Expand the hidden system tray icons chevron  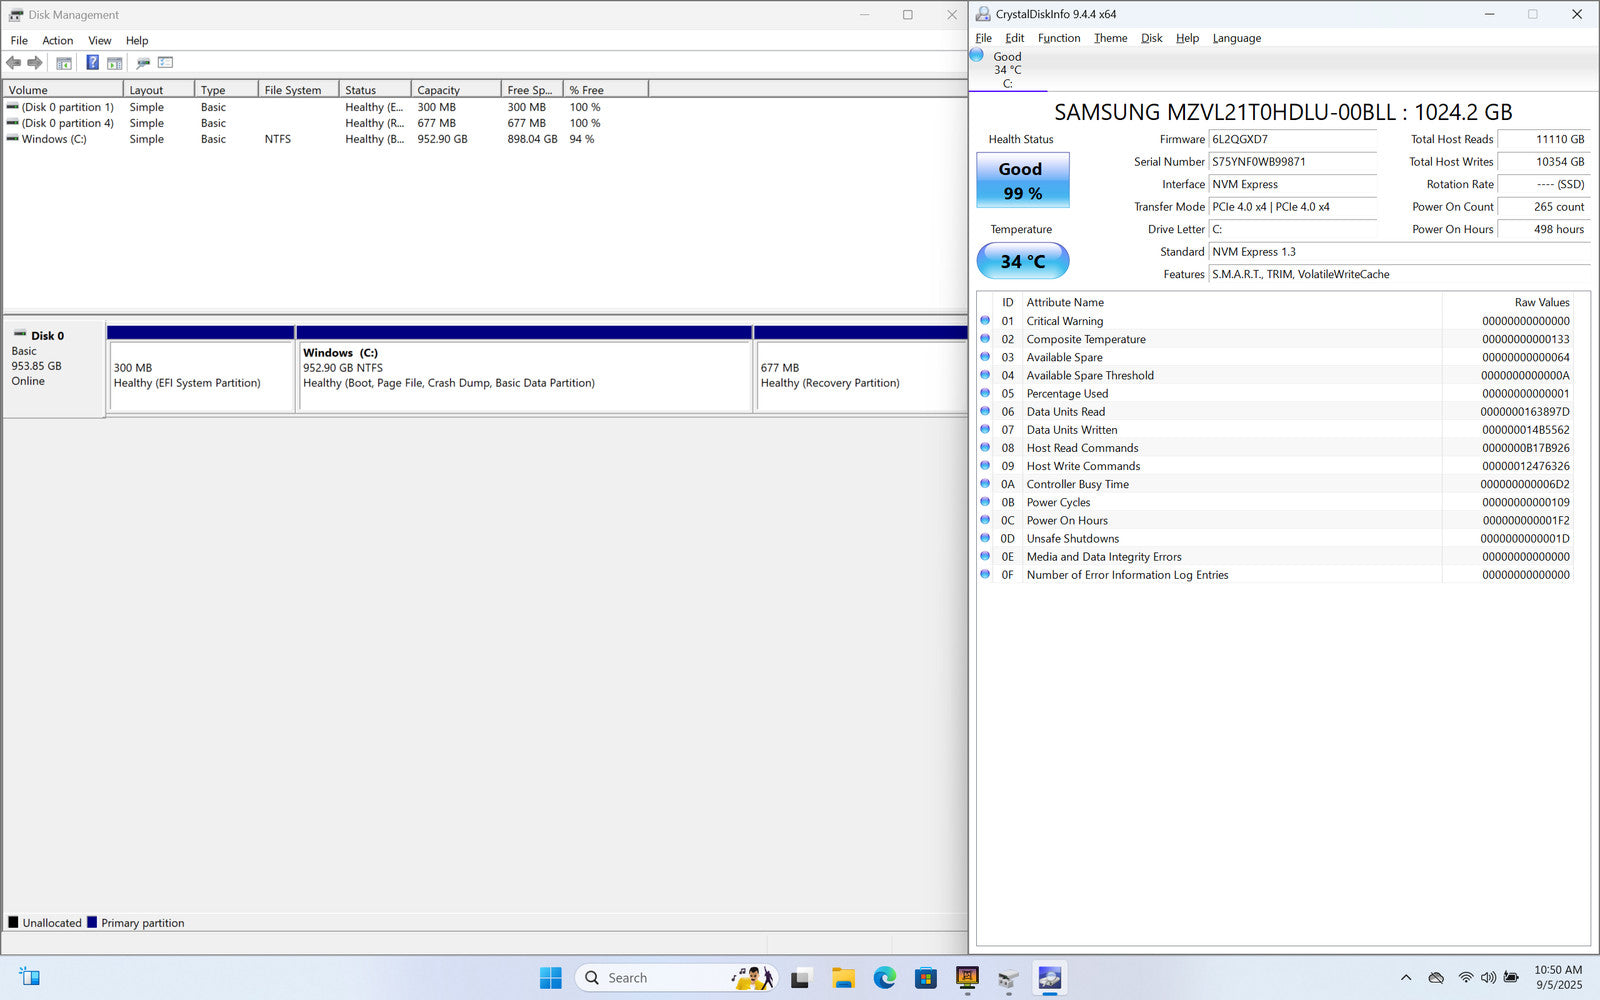coord(1406,978)
